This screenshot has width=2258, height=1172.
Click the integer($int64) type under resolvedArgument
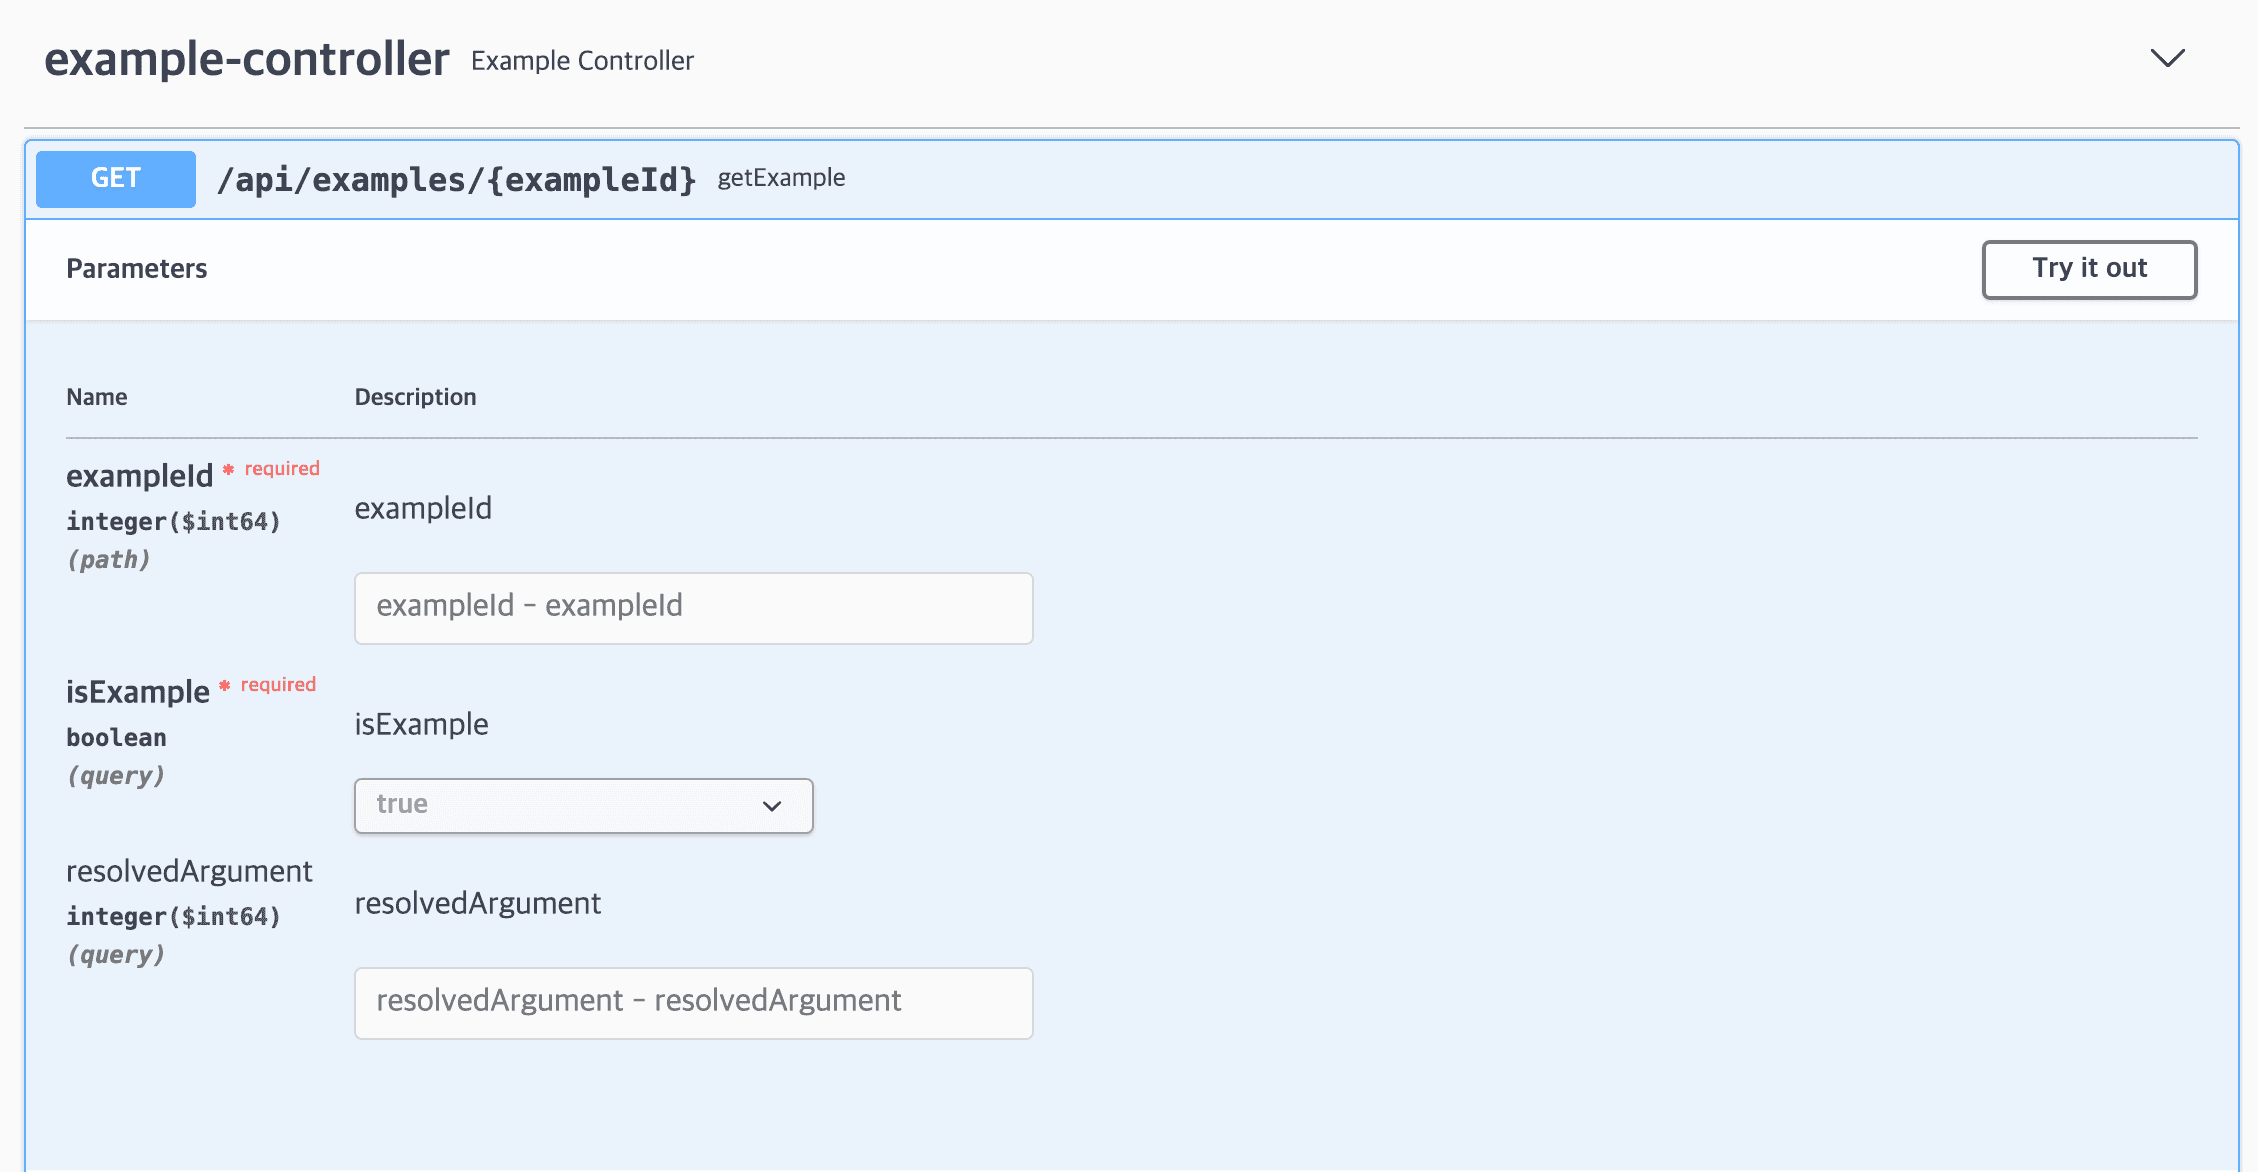tap(174, 917)
